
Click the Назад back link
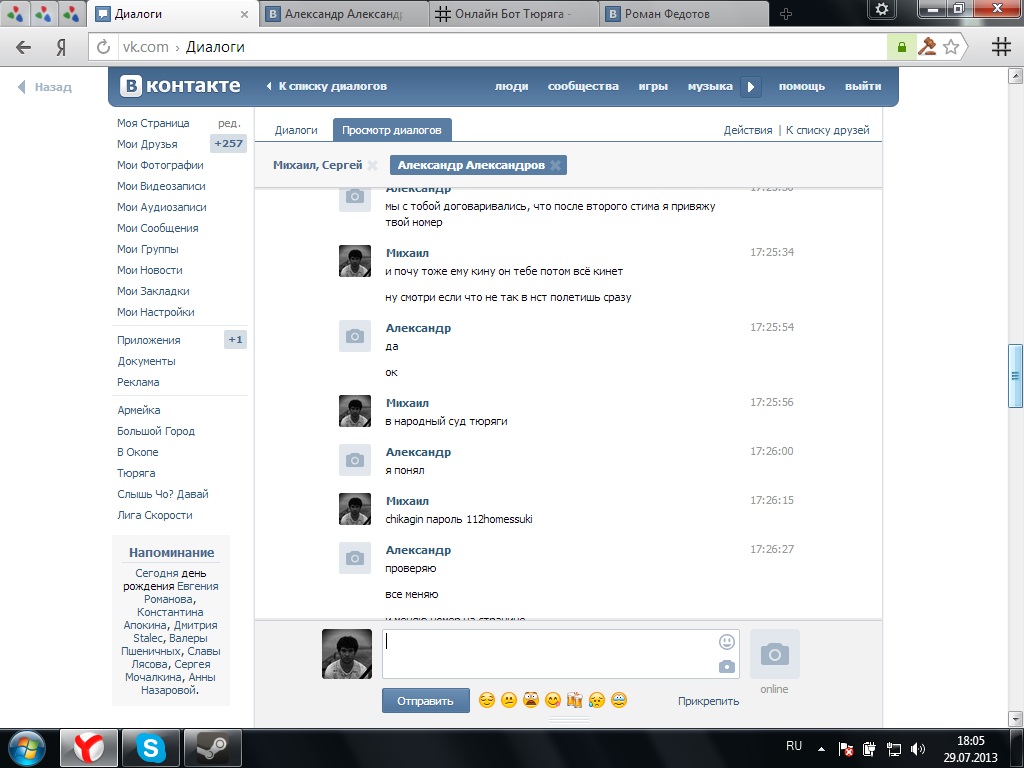coord(44,87)
